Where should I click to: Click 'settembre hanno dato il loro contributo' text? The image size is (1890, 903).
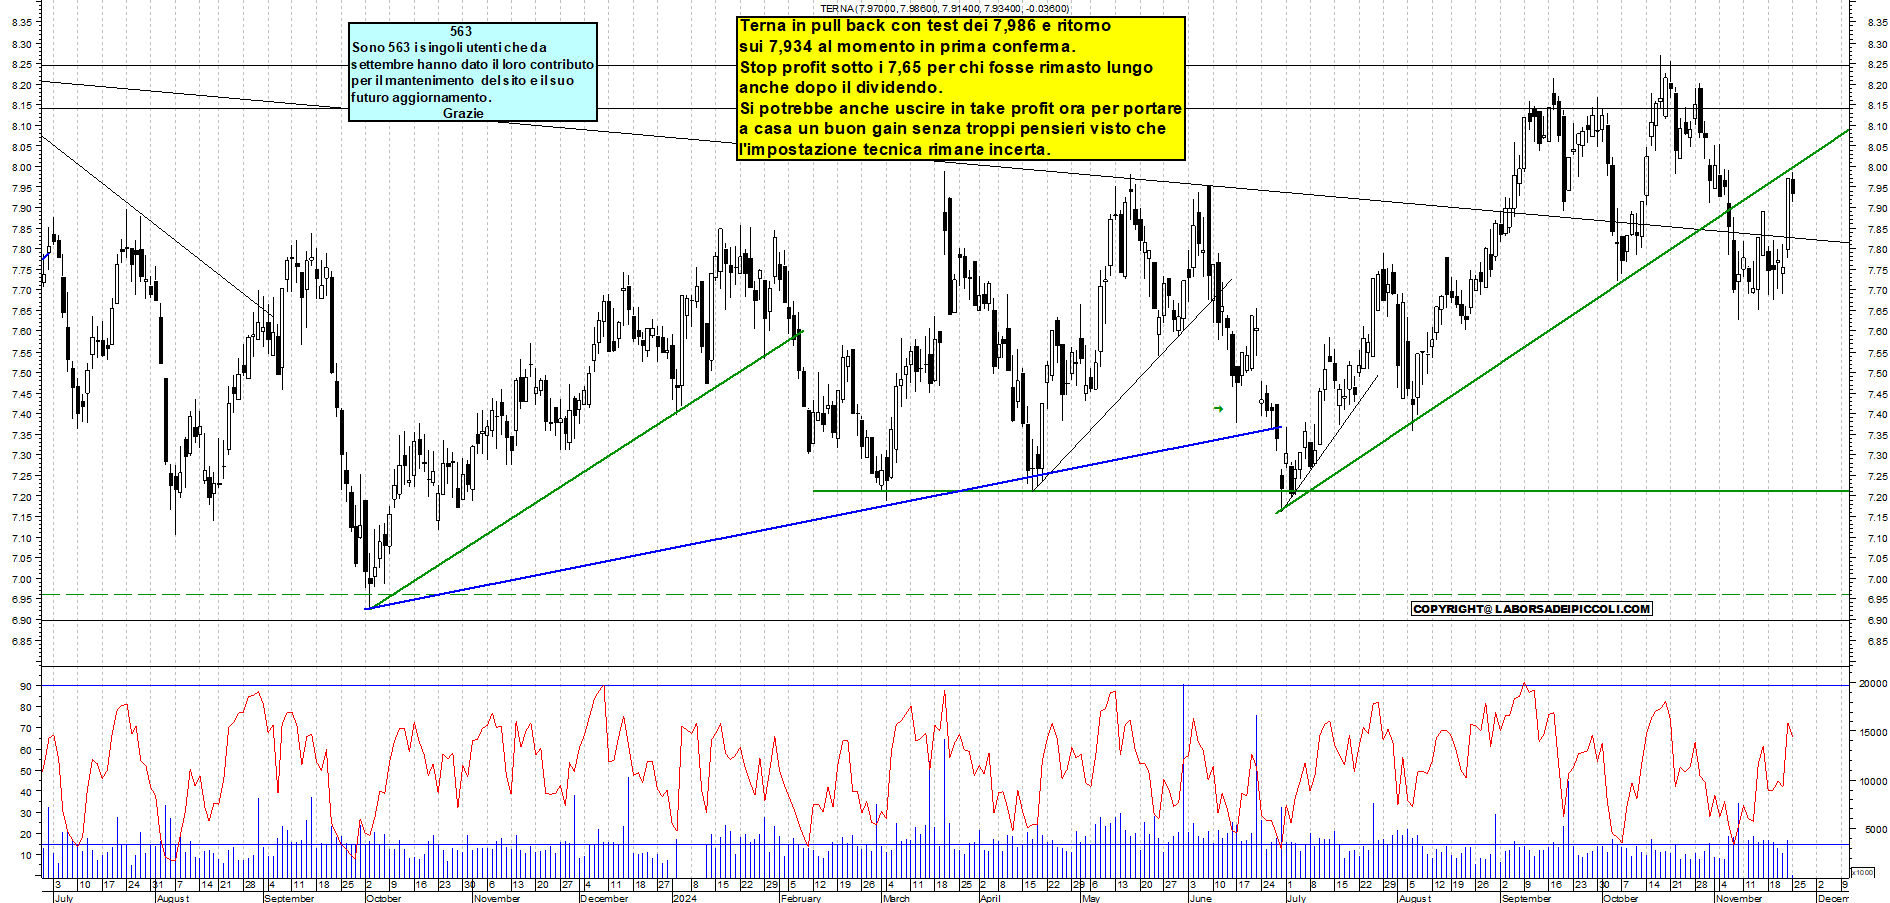click(472, 64)
